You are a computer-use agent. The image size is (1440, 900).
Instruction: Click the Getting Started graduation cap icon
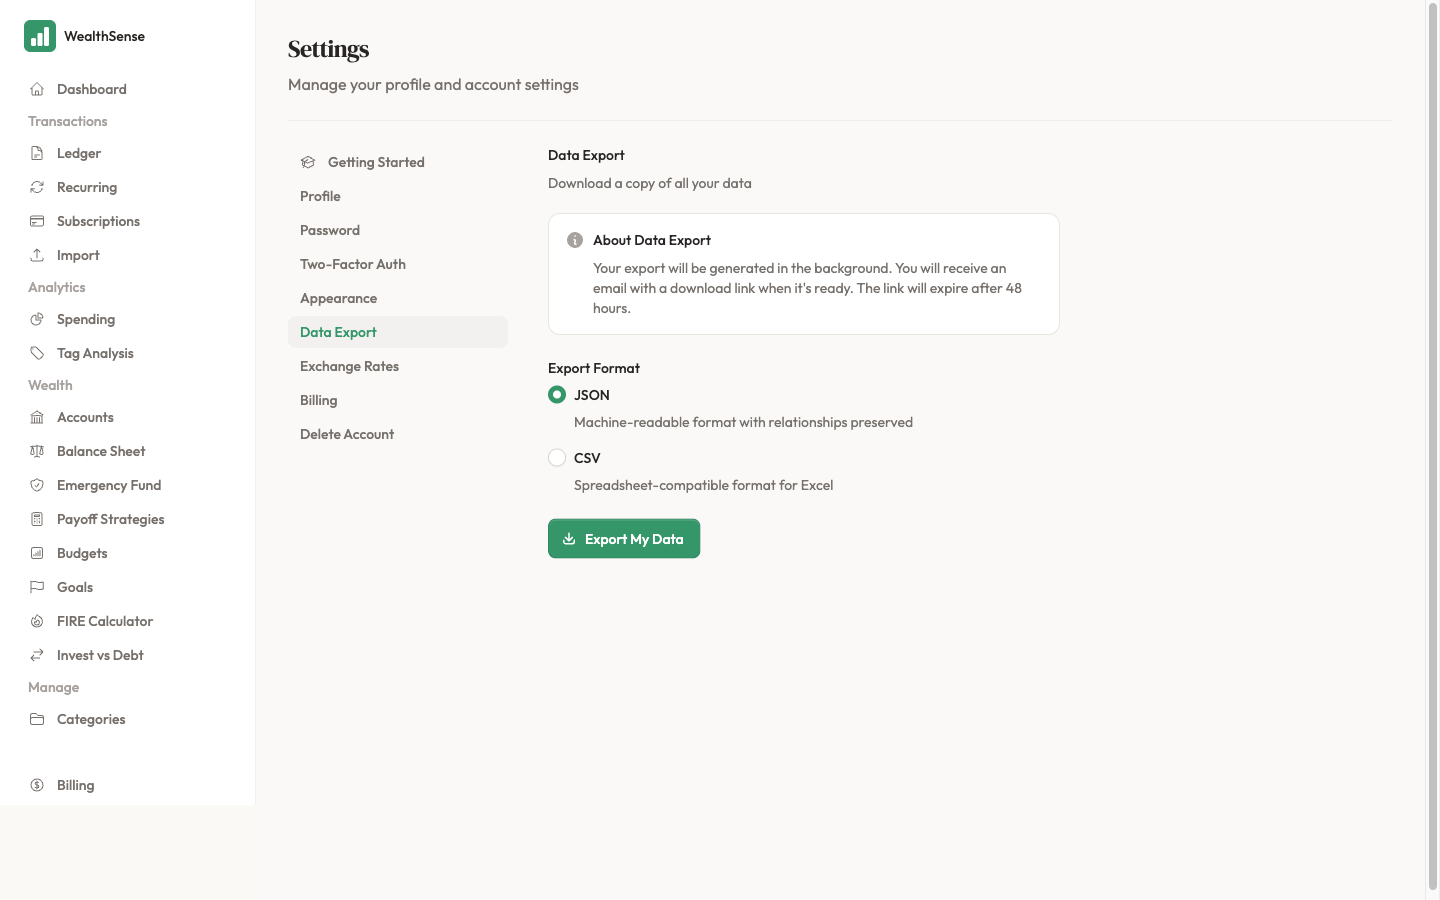(x=308, y=162)
